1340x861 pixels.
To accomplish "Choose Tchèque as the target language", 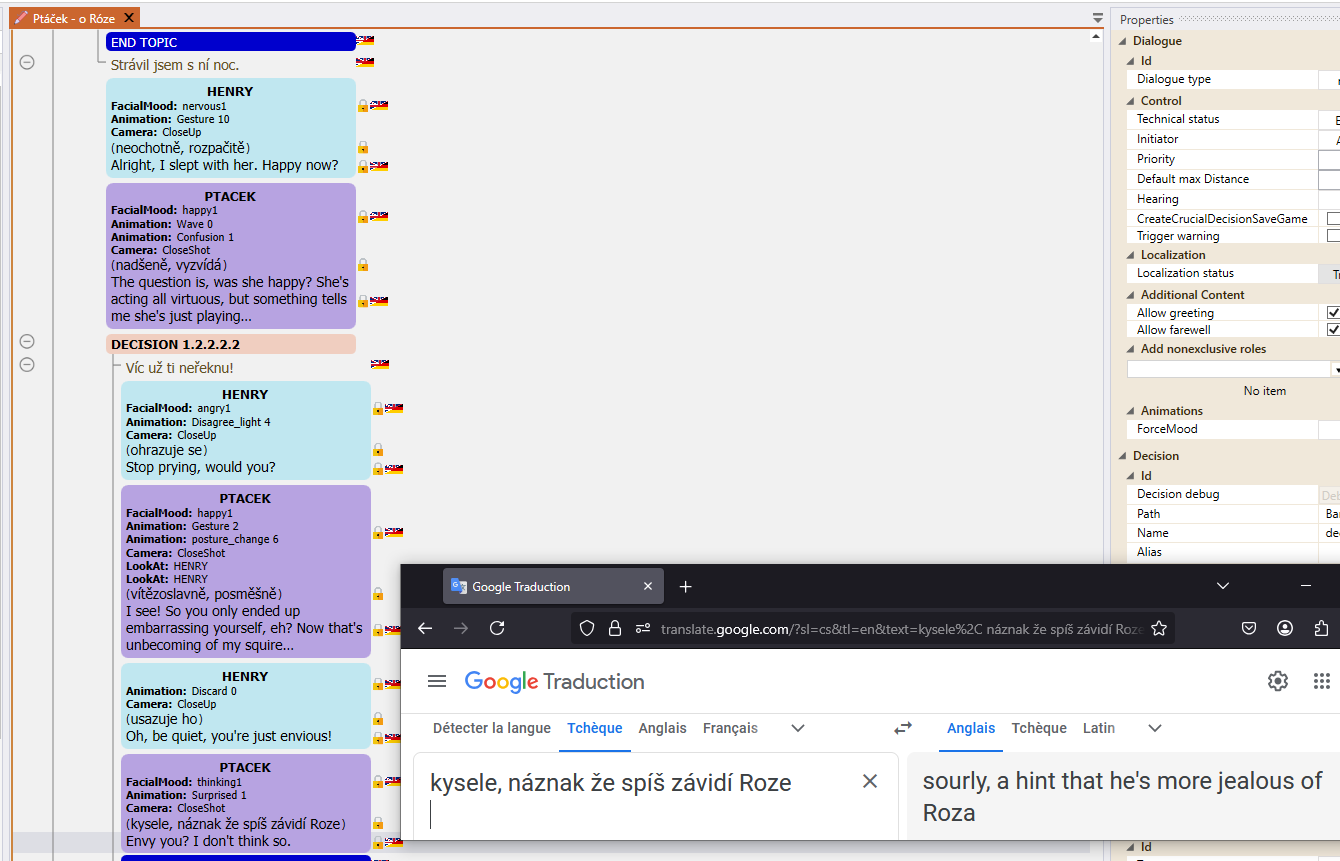I will pyautogui.click(x=1039, y=728).
